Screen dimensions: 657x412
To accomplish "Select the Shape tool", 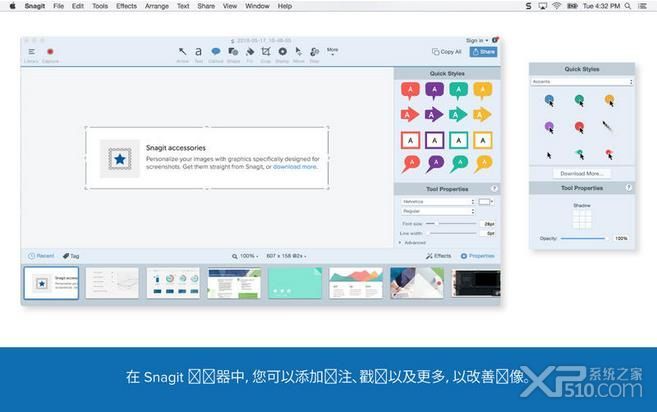I will (233, 52).
